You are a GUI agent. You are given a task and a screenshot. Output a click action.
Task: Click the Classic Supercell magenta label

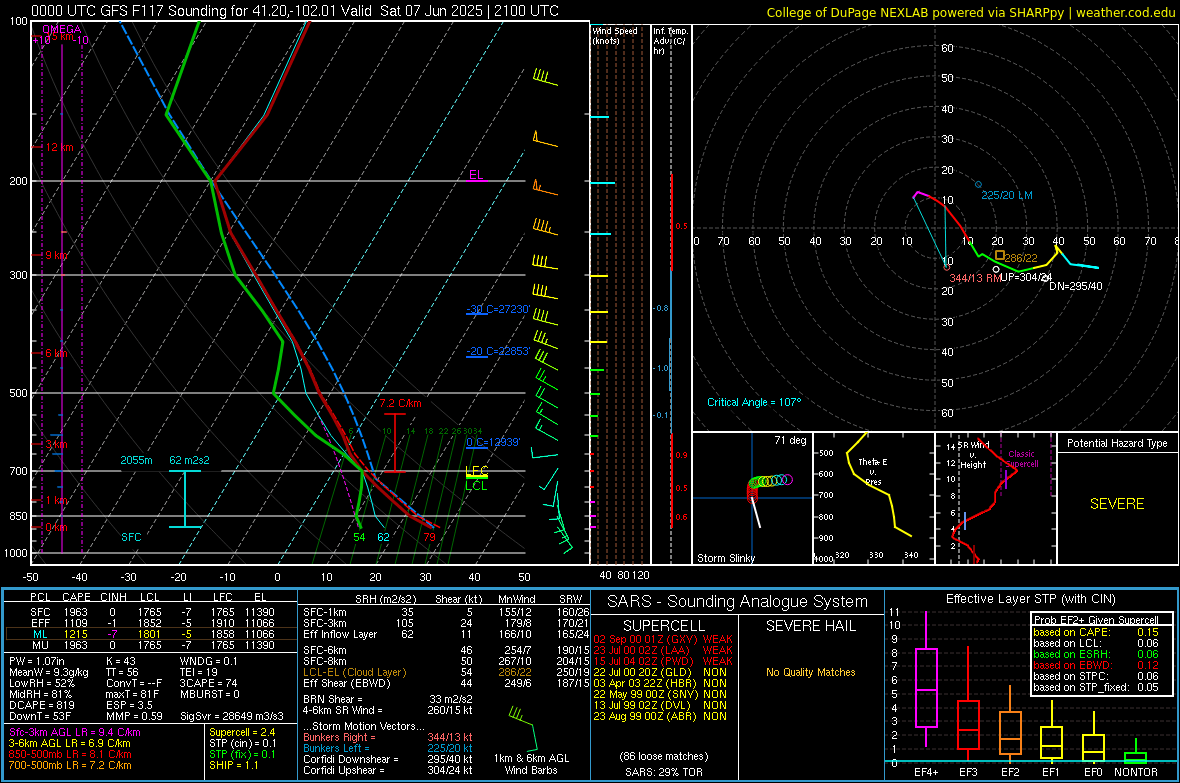tap(1022, 459)
